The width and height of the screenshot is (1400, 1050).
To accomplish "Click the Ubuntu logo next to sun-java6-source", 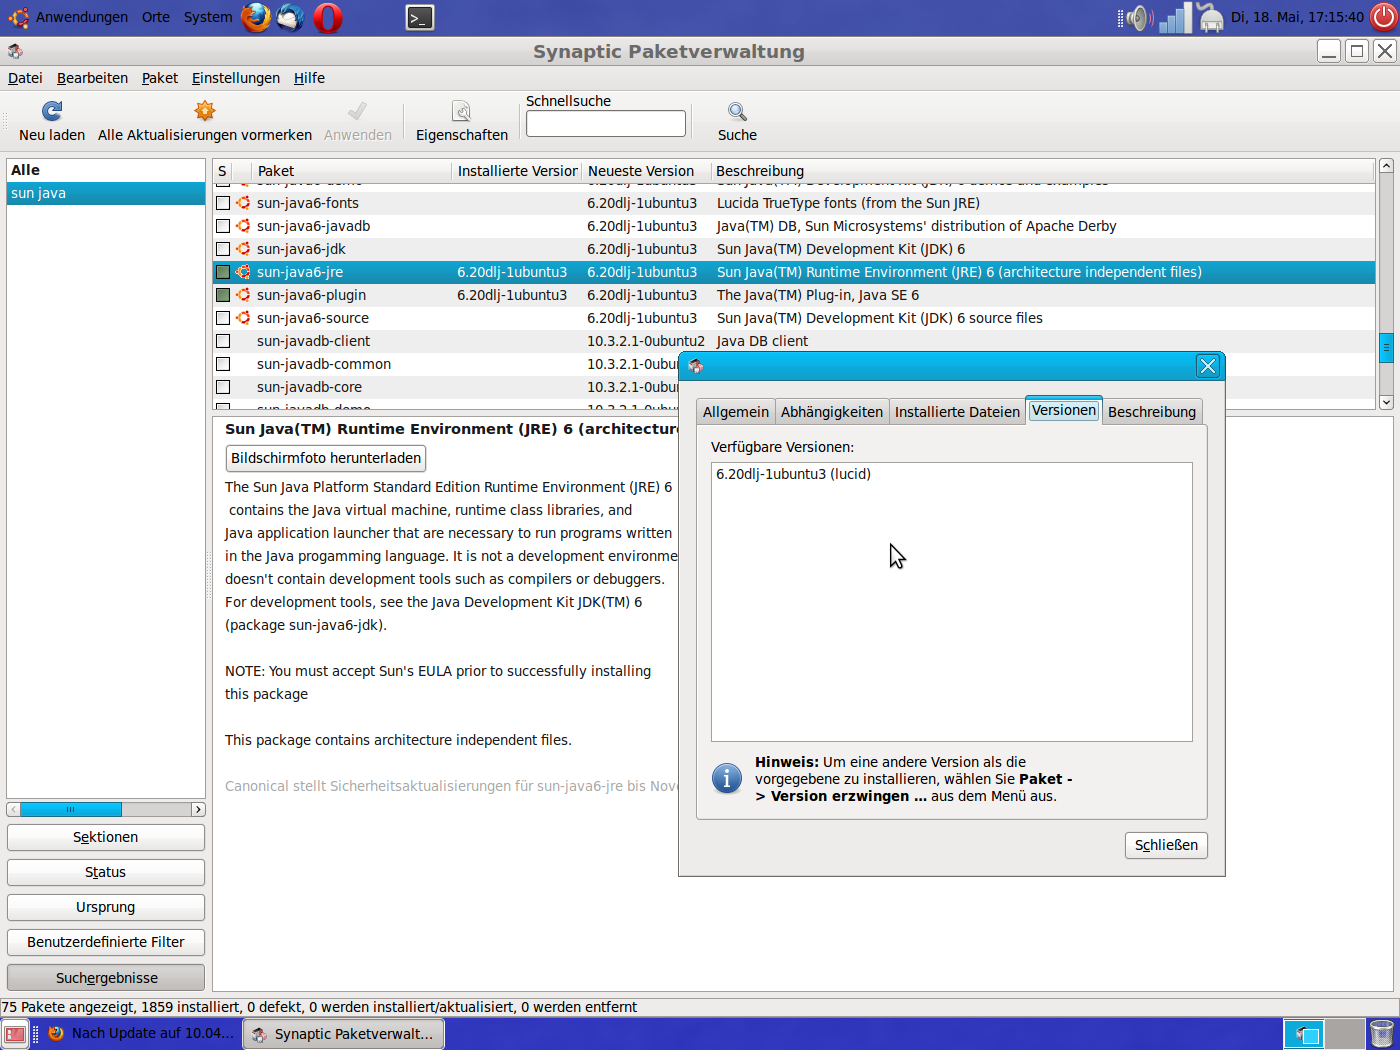I will point(243,318).
